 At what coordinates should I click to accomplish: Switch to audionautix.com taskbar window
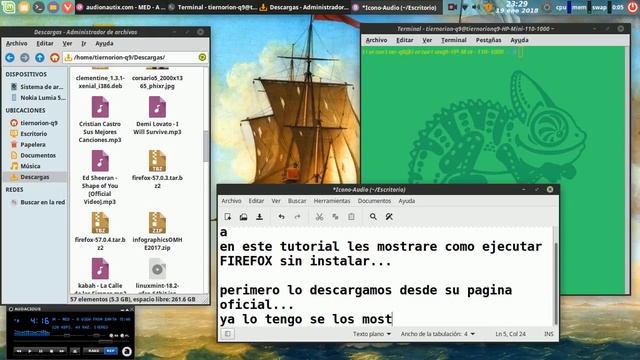click(121, 7)
